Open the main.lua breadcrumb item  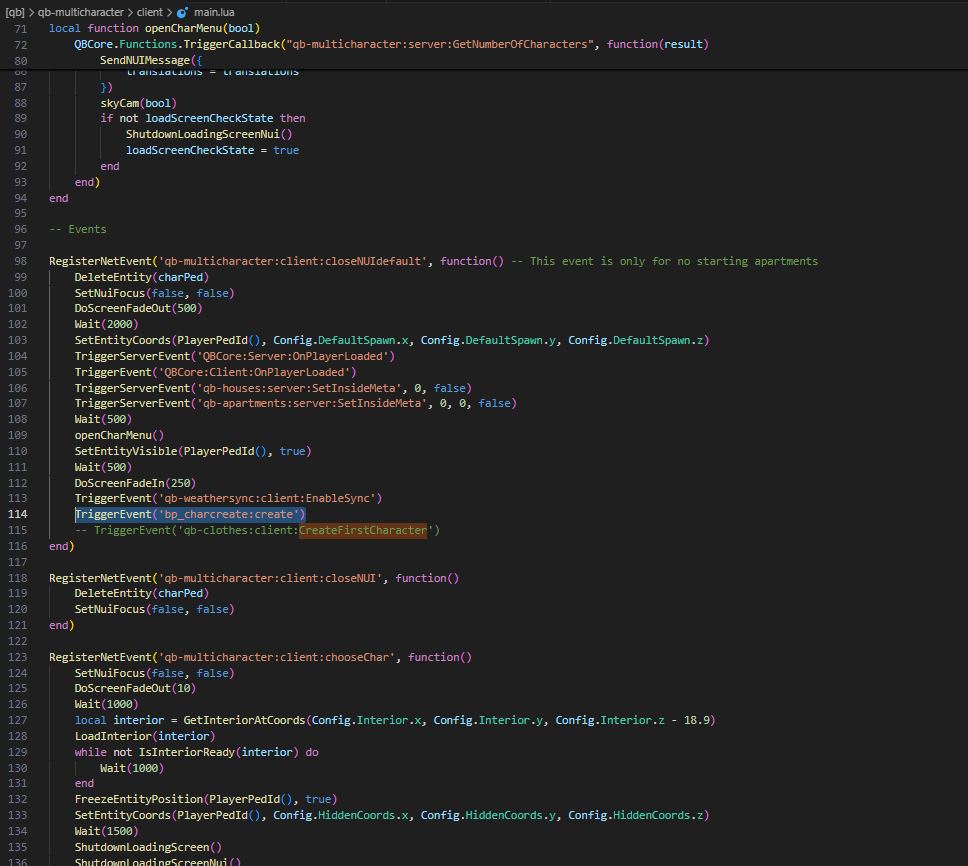(x=213, y=12)
